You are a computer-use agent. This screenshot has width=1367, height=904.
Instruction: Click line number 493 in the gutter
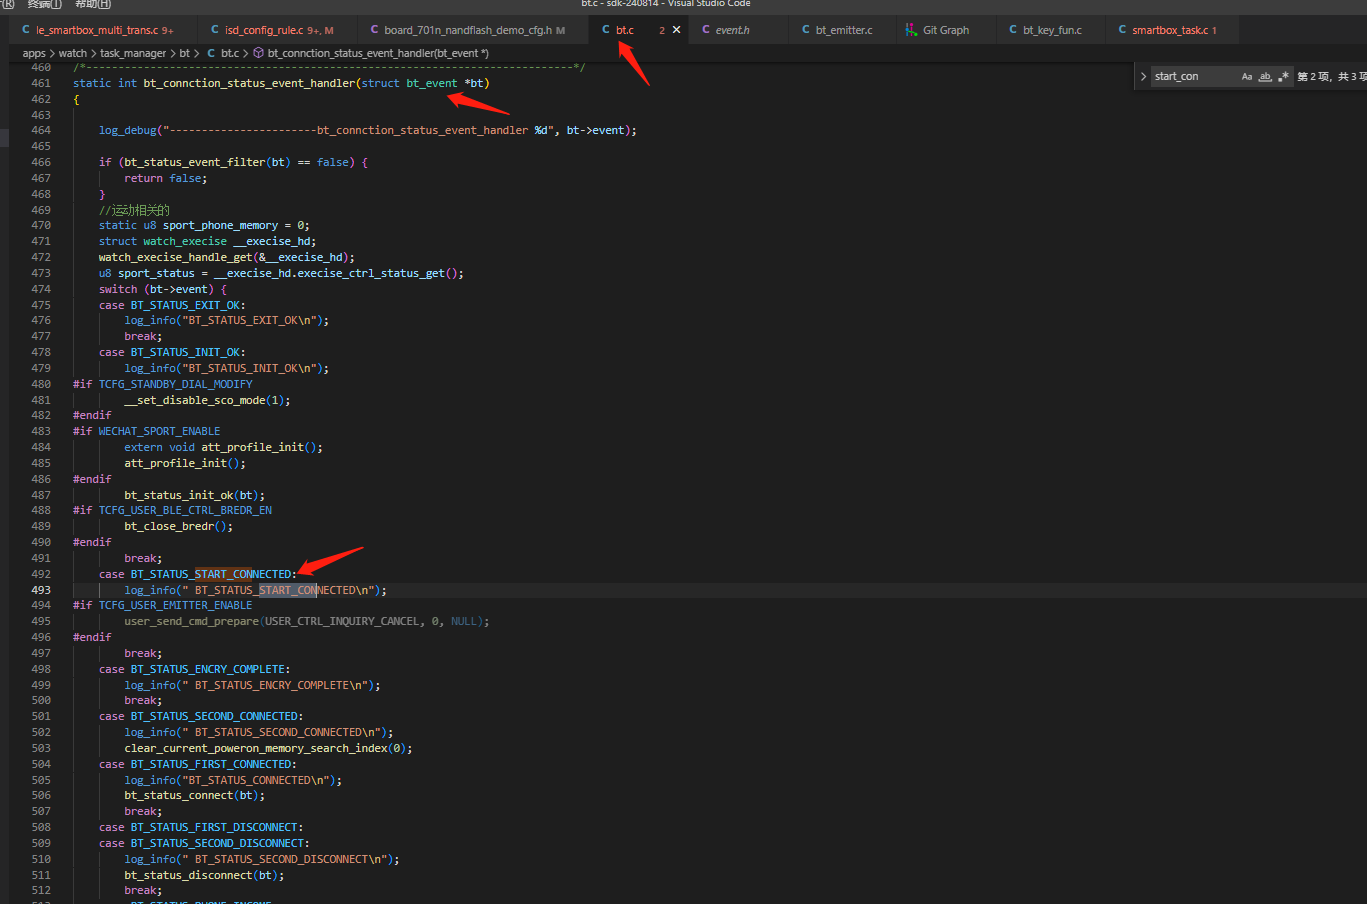tap(41, 590)
